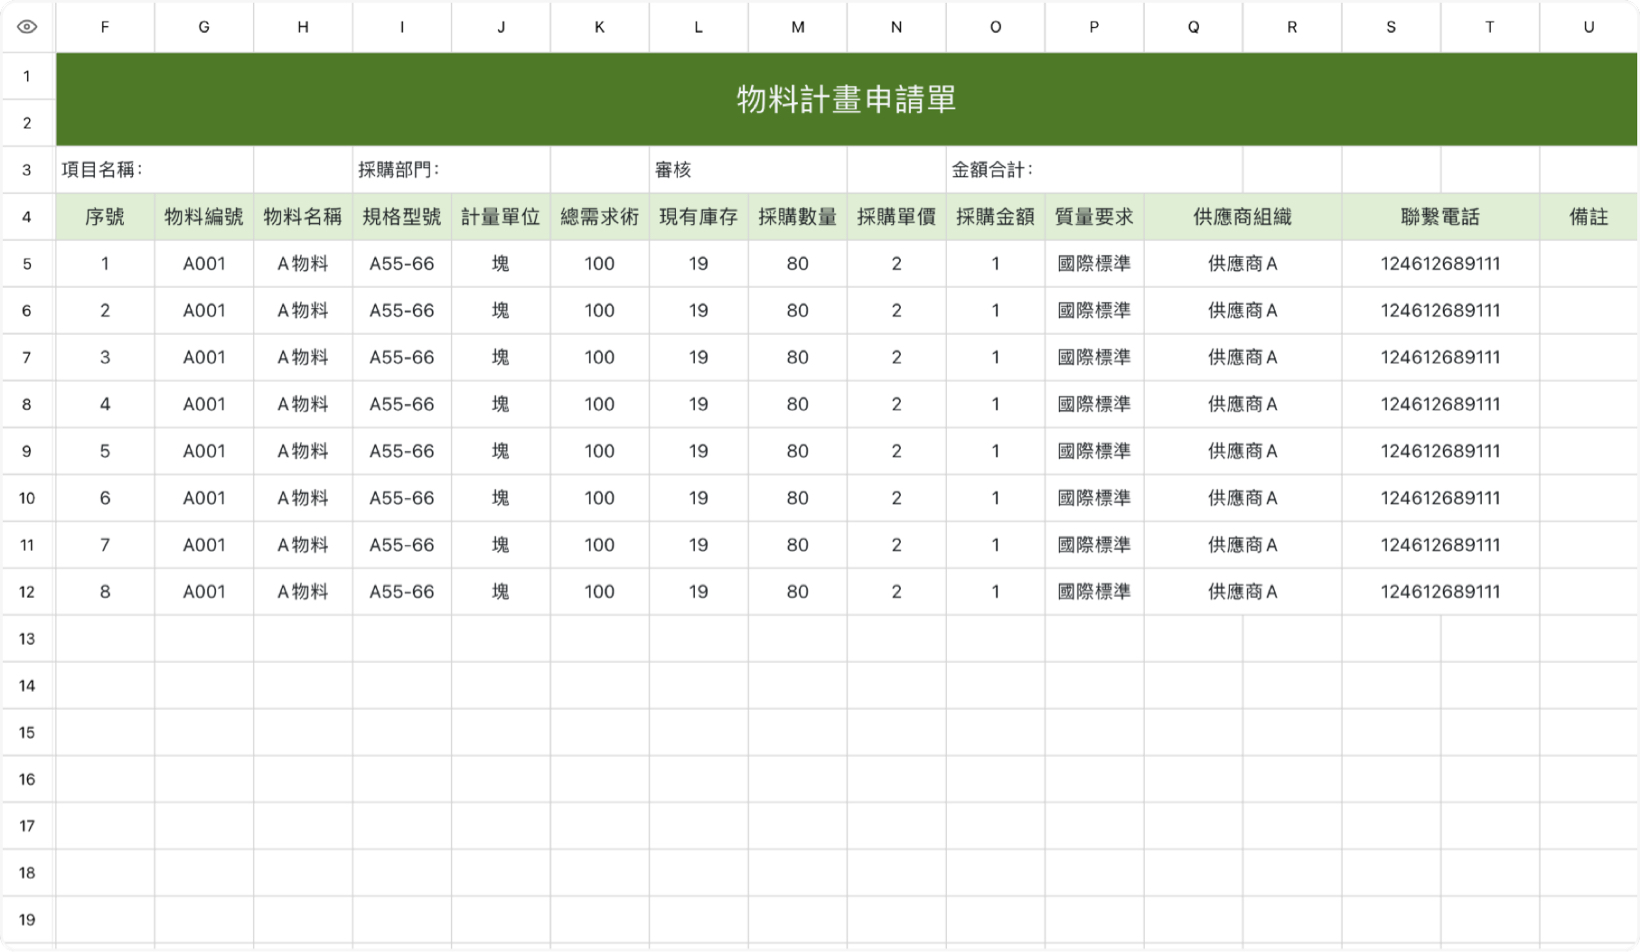Image resolution: width=1640 pixels, height=952 pixels.
Task: Click the 採購單價 header cell
Action: pyautogui.click(x=897, y=217)
